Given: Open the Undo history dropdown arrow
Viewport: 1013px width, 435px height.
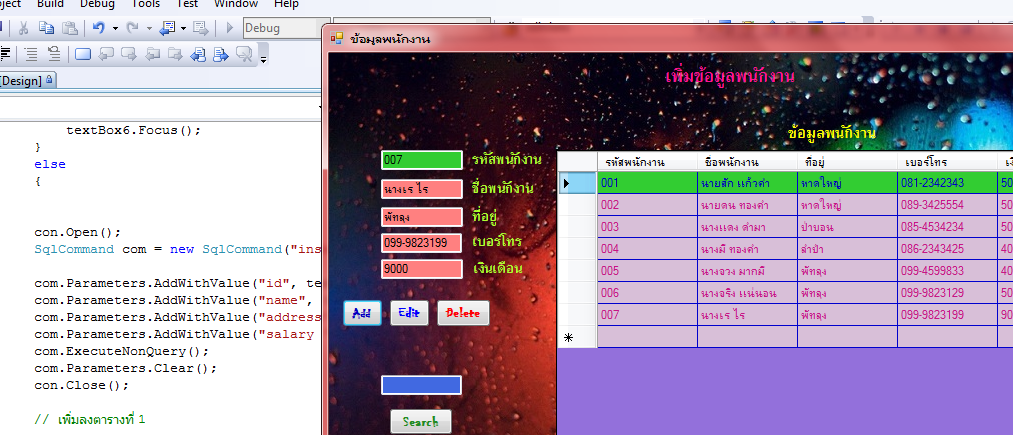Looking at the screenshot, I should [x=115, y=28].
